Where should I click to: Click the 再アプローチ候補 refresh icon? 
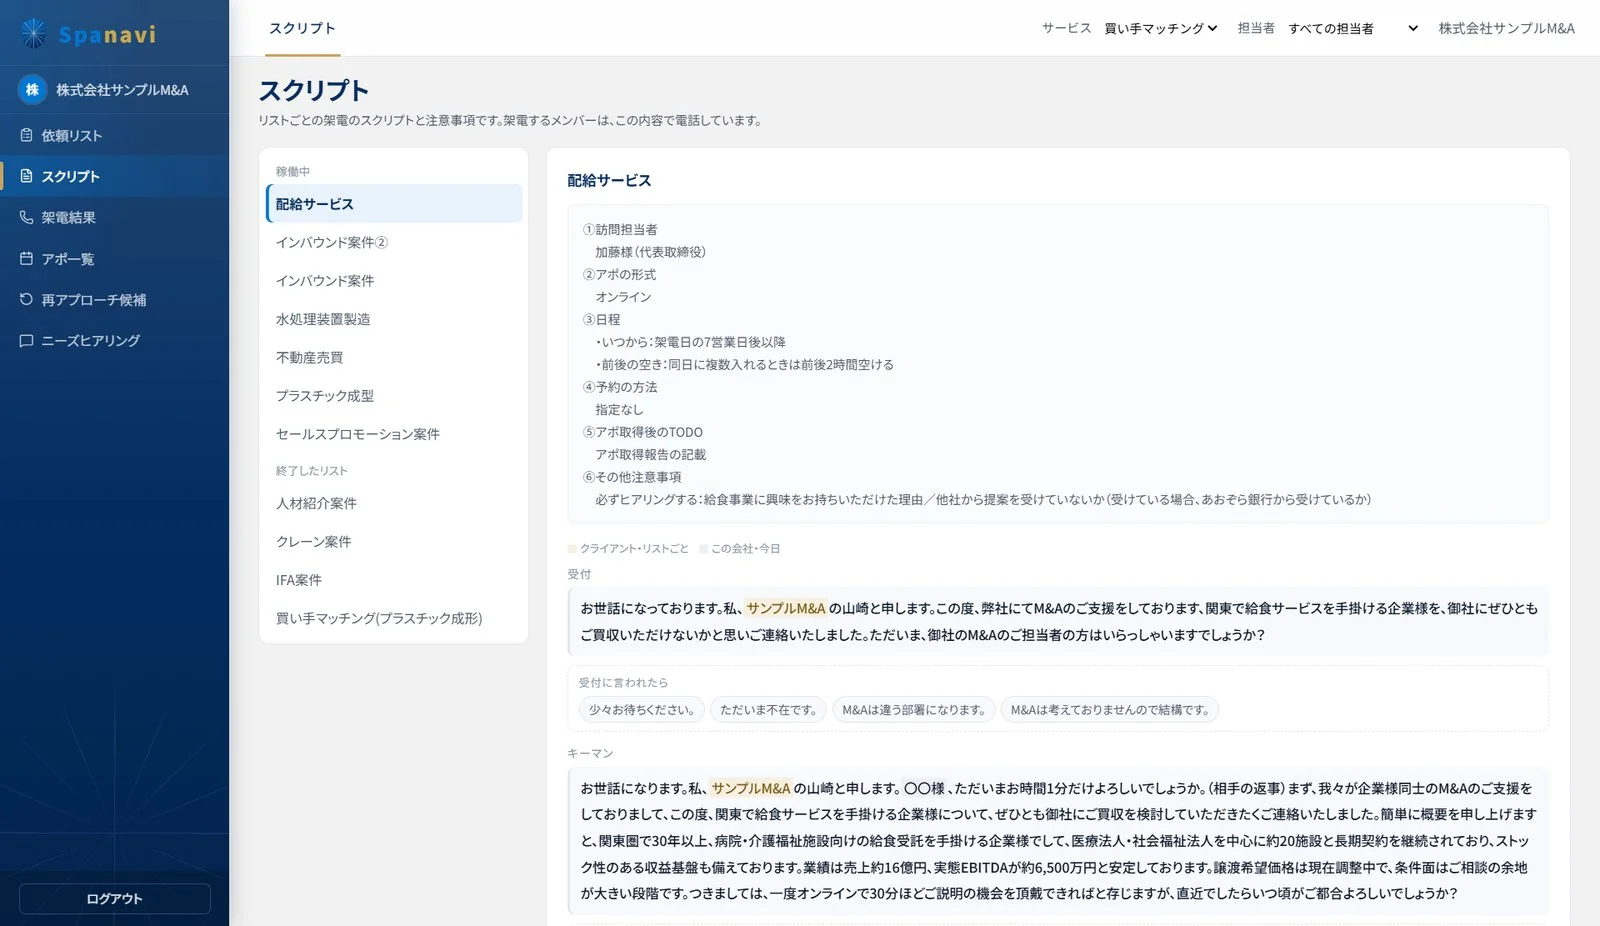coord(26,299)
